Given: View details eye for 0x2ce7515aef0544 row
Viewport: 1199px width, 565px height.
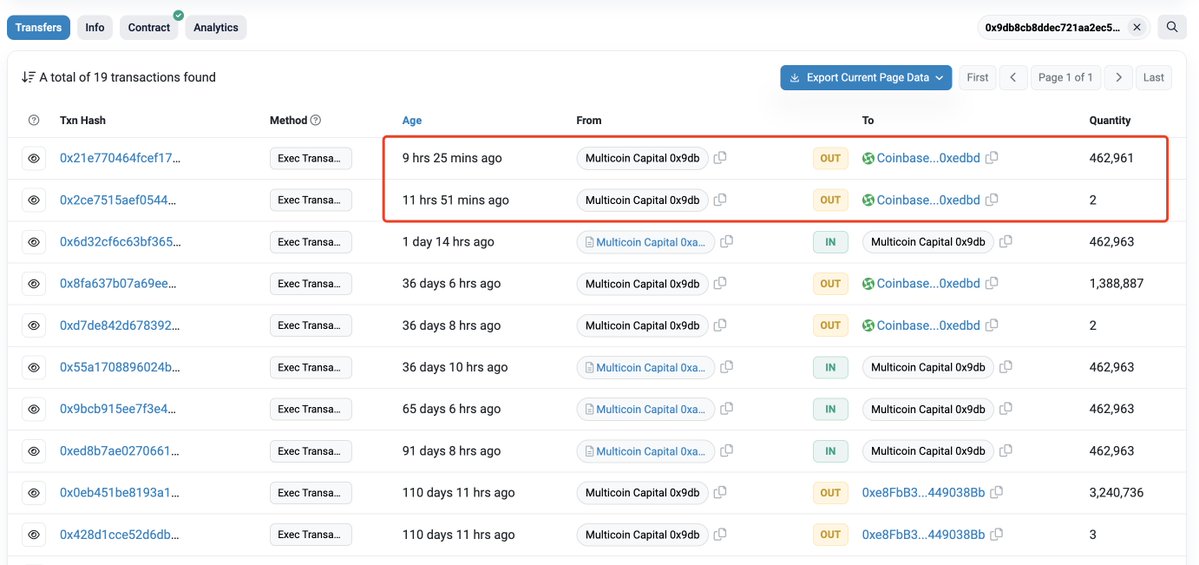Looking at the screenshot, I should (34, 200).
